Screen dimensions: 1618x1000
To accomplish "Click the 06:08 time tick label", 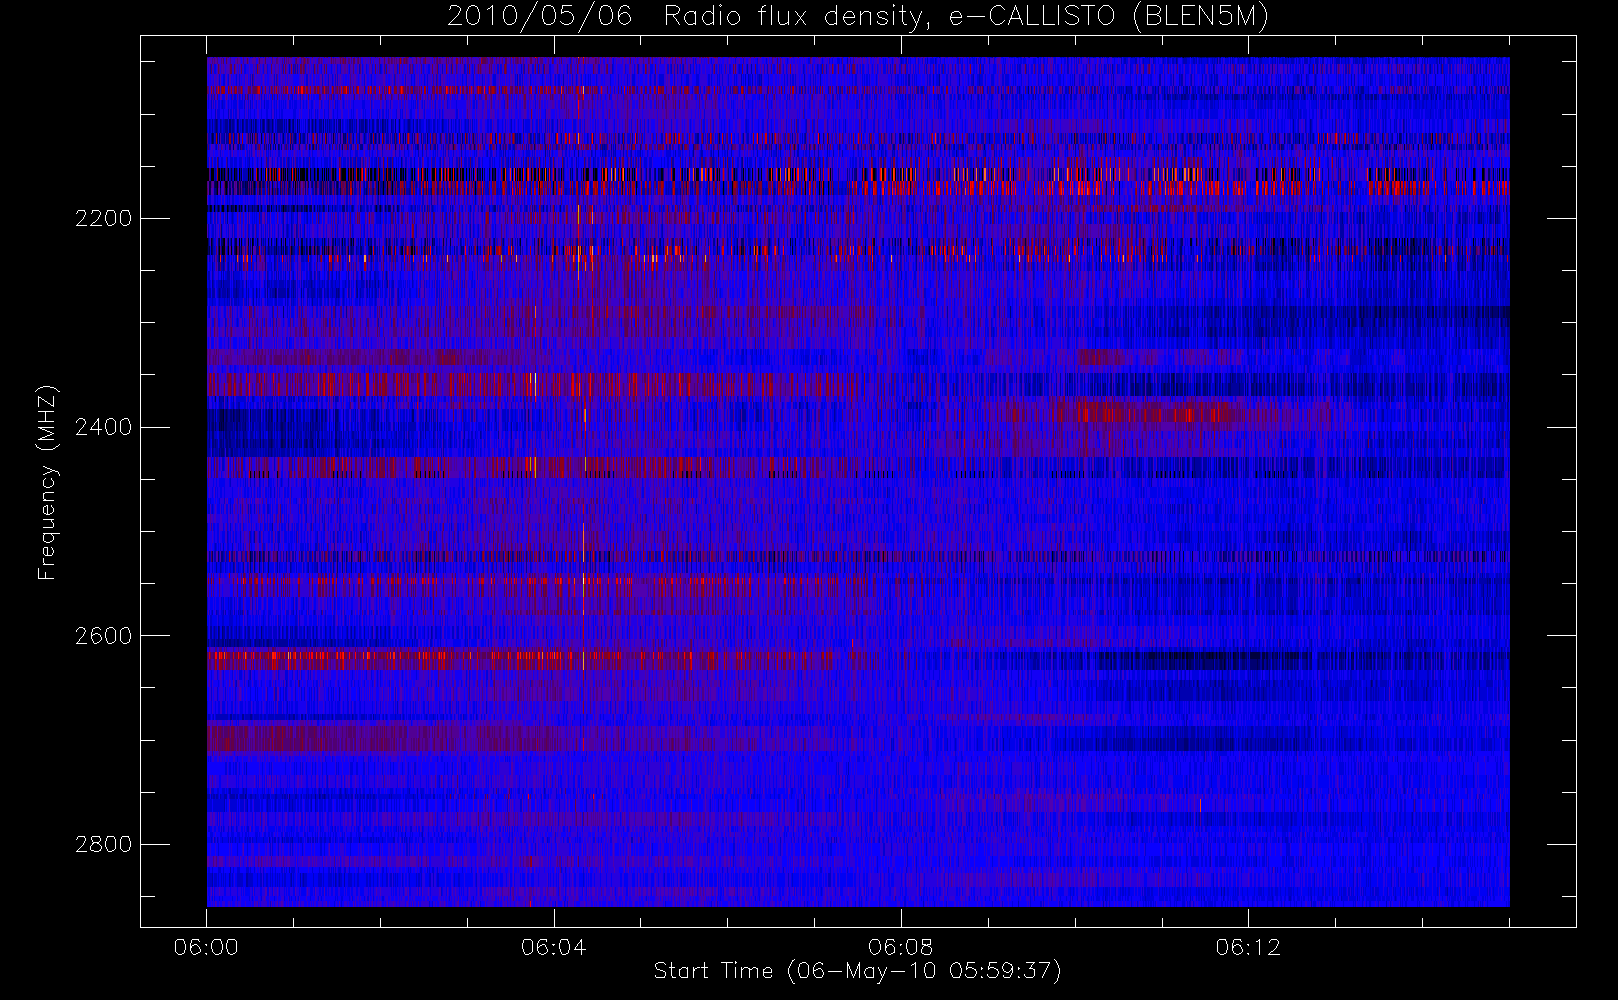I will pos(901,947).
